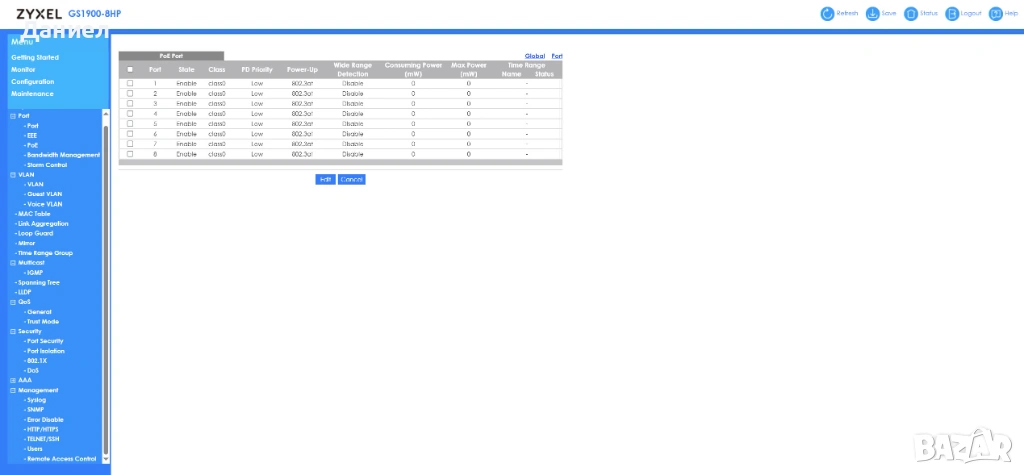
Task: Open the Configuration menu
Action: pyautogui.click(x=32, y=82)
